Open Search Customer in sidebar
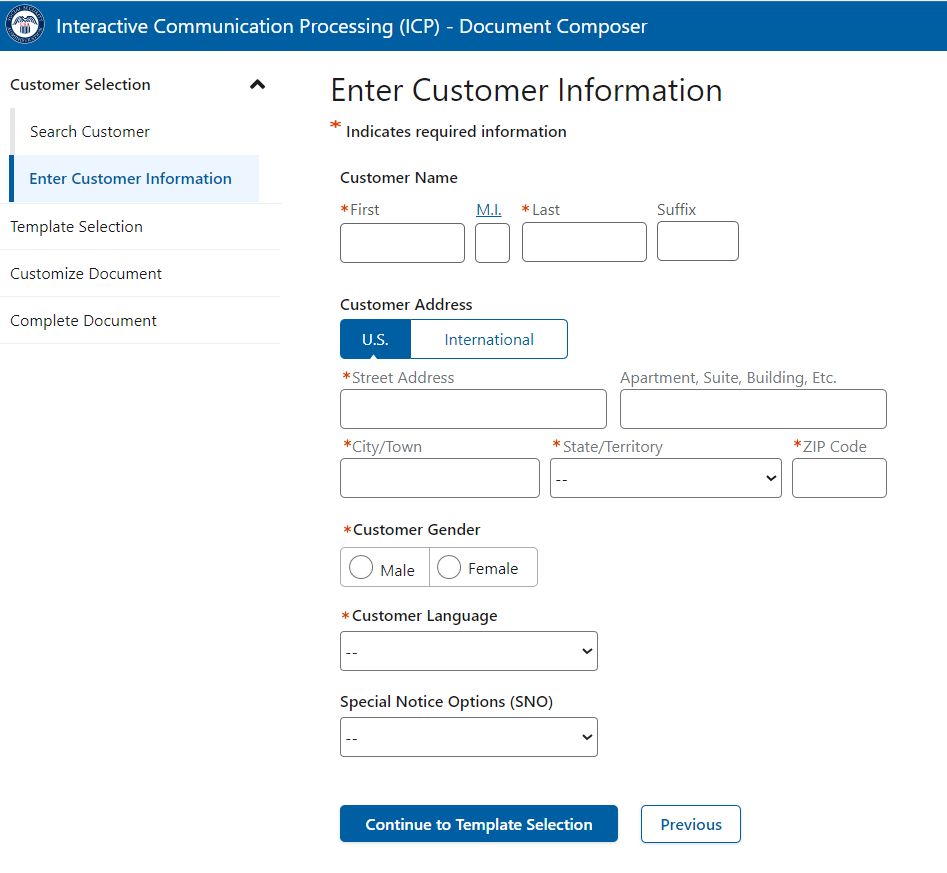Viewport: 947px width, 873px height. pos(90,132)
